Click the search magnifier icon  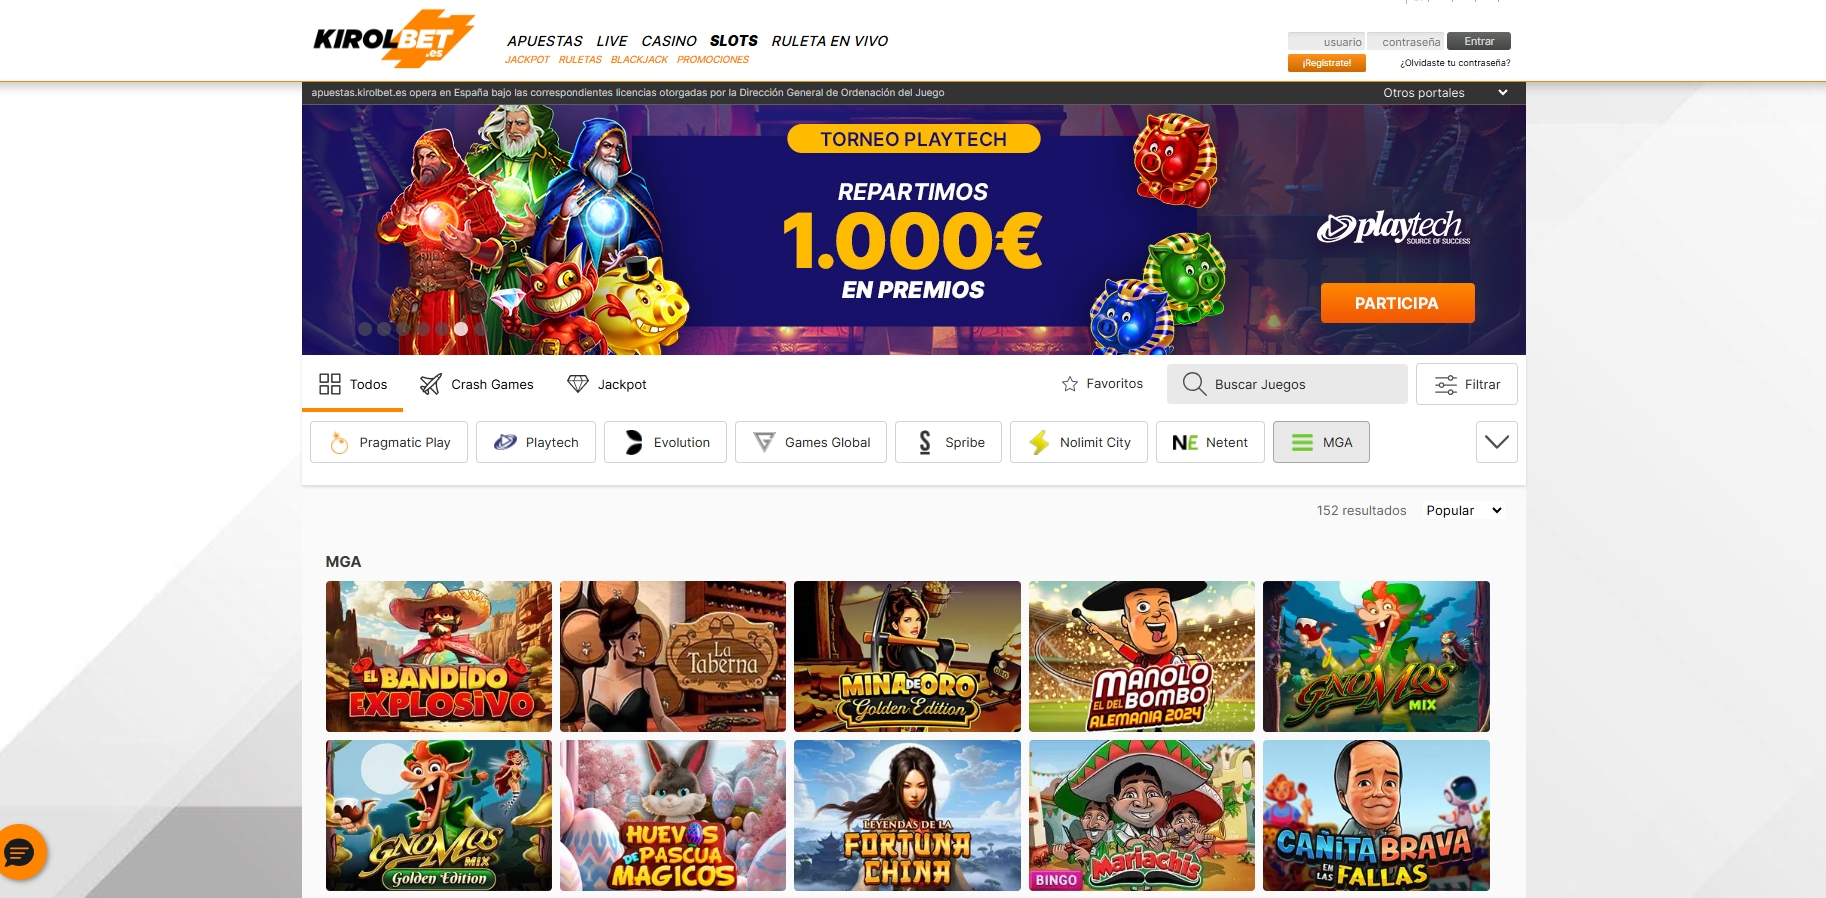(1194, 384)
